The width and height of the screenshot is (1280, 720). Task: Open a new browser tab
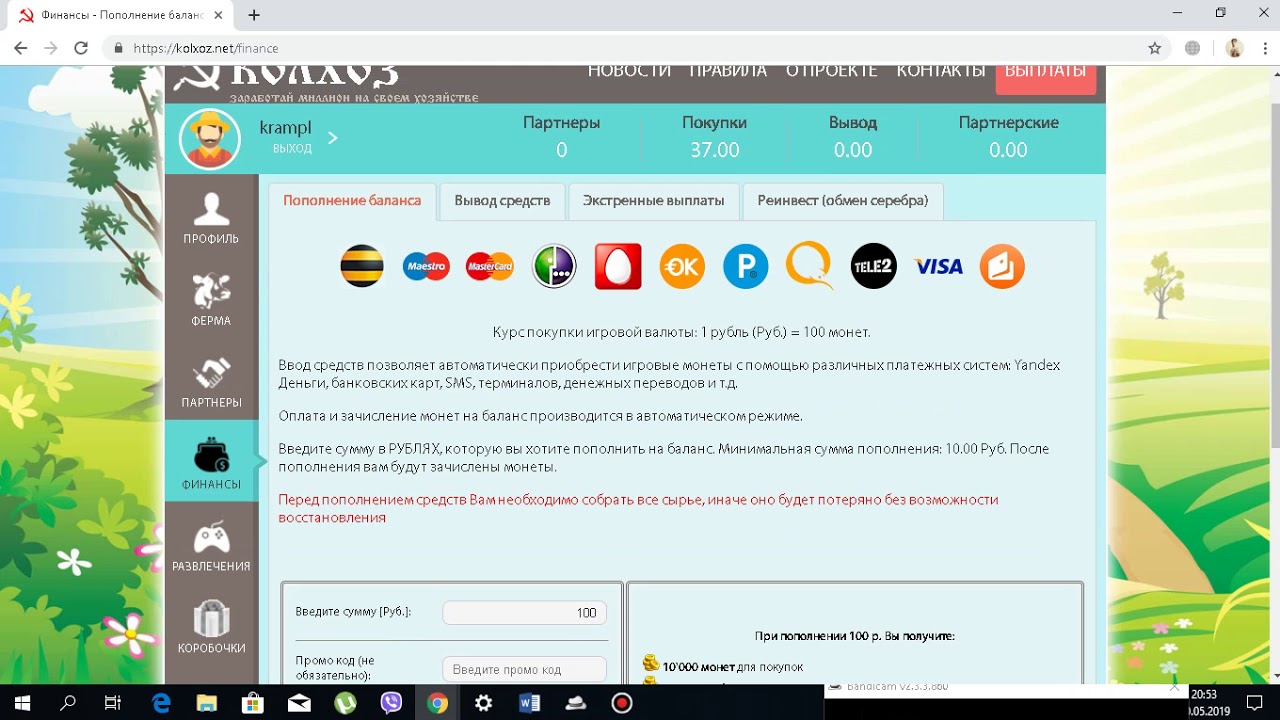254,15
